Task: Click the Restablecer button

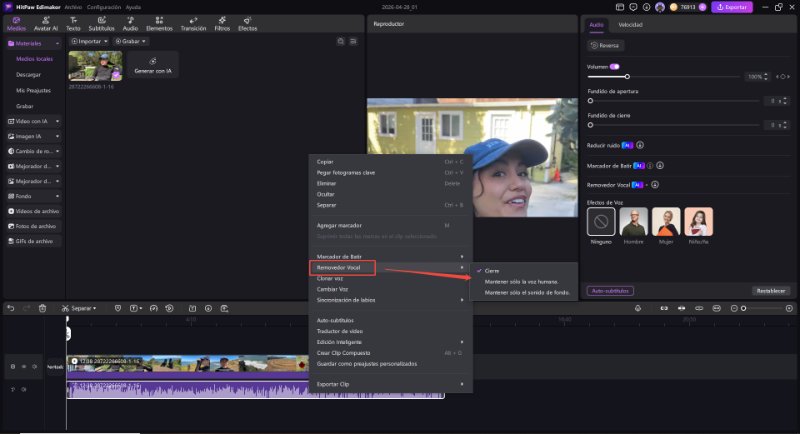Action: [770, 291]
